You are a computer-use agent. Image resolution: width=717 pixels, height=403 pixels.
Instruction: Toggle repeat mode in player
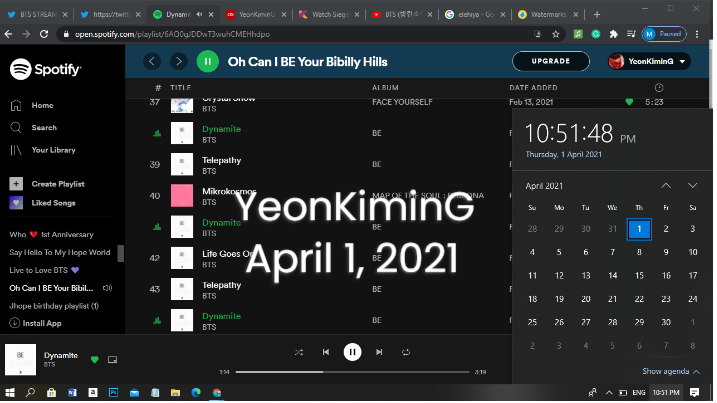pos(407,353)
